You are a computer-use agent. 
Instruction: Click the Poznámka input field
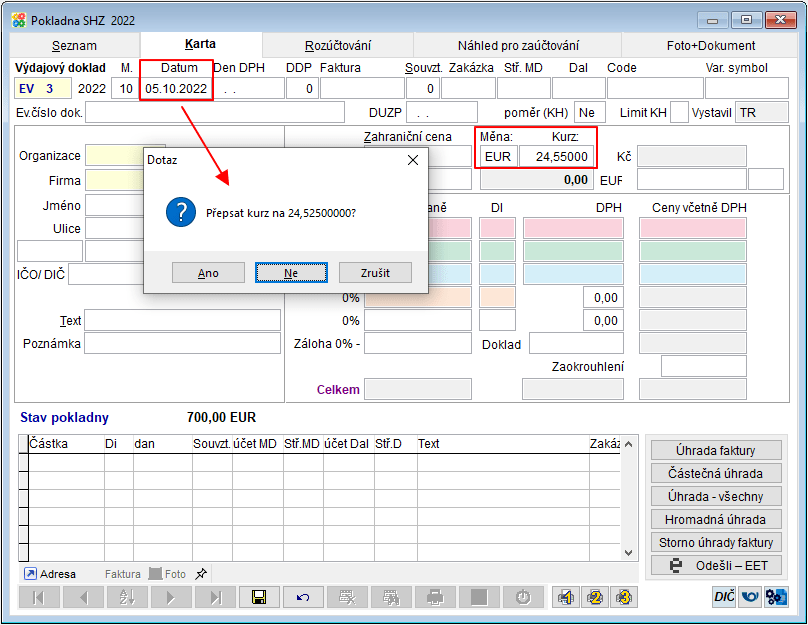click(x=182, y=344)
